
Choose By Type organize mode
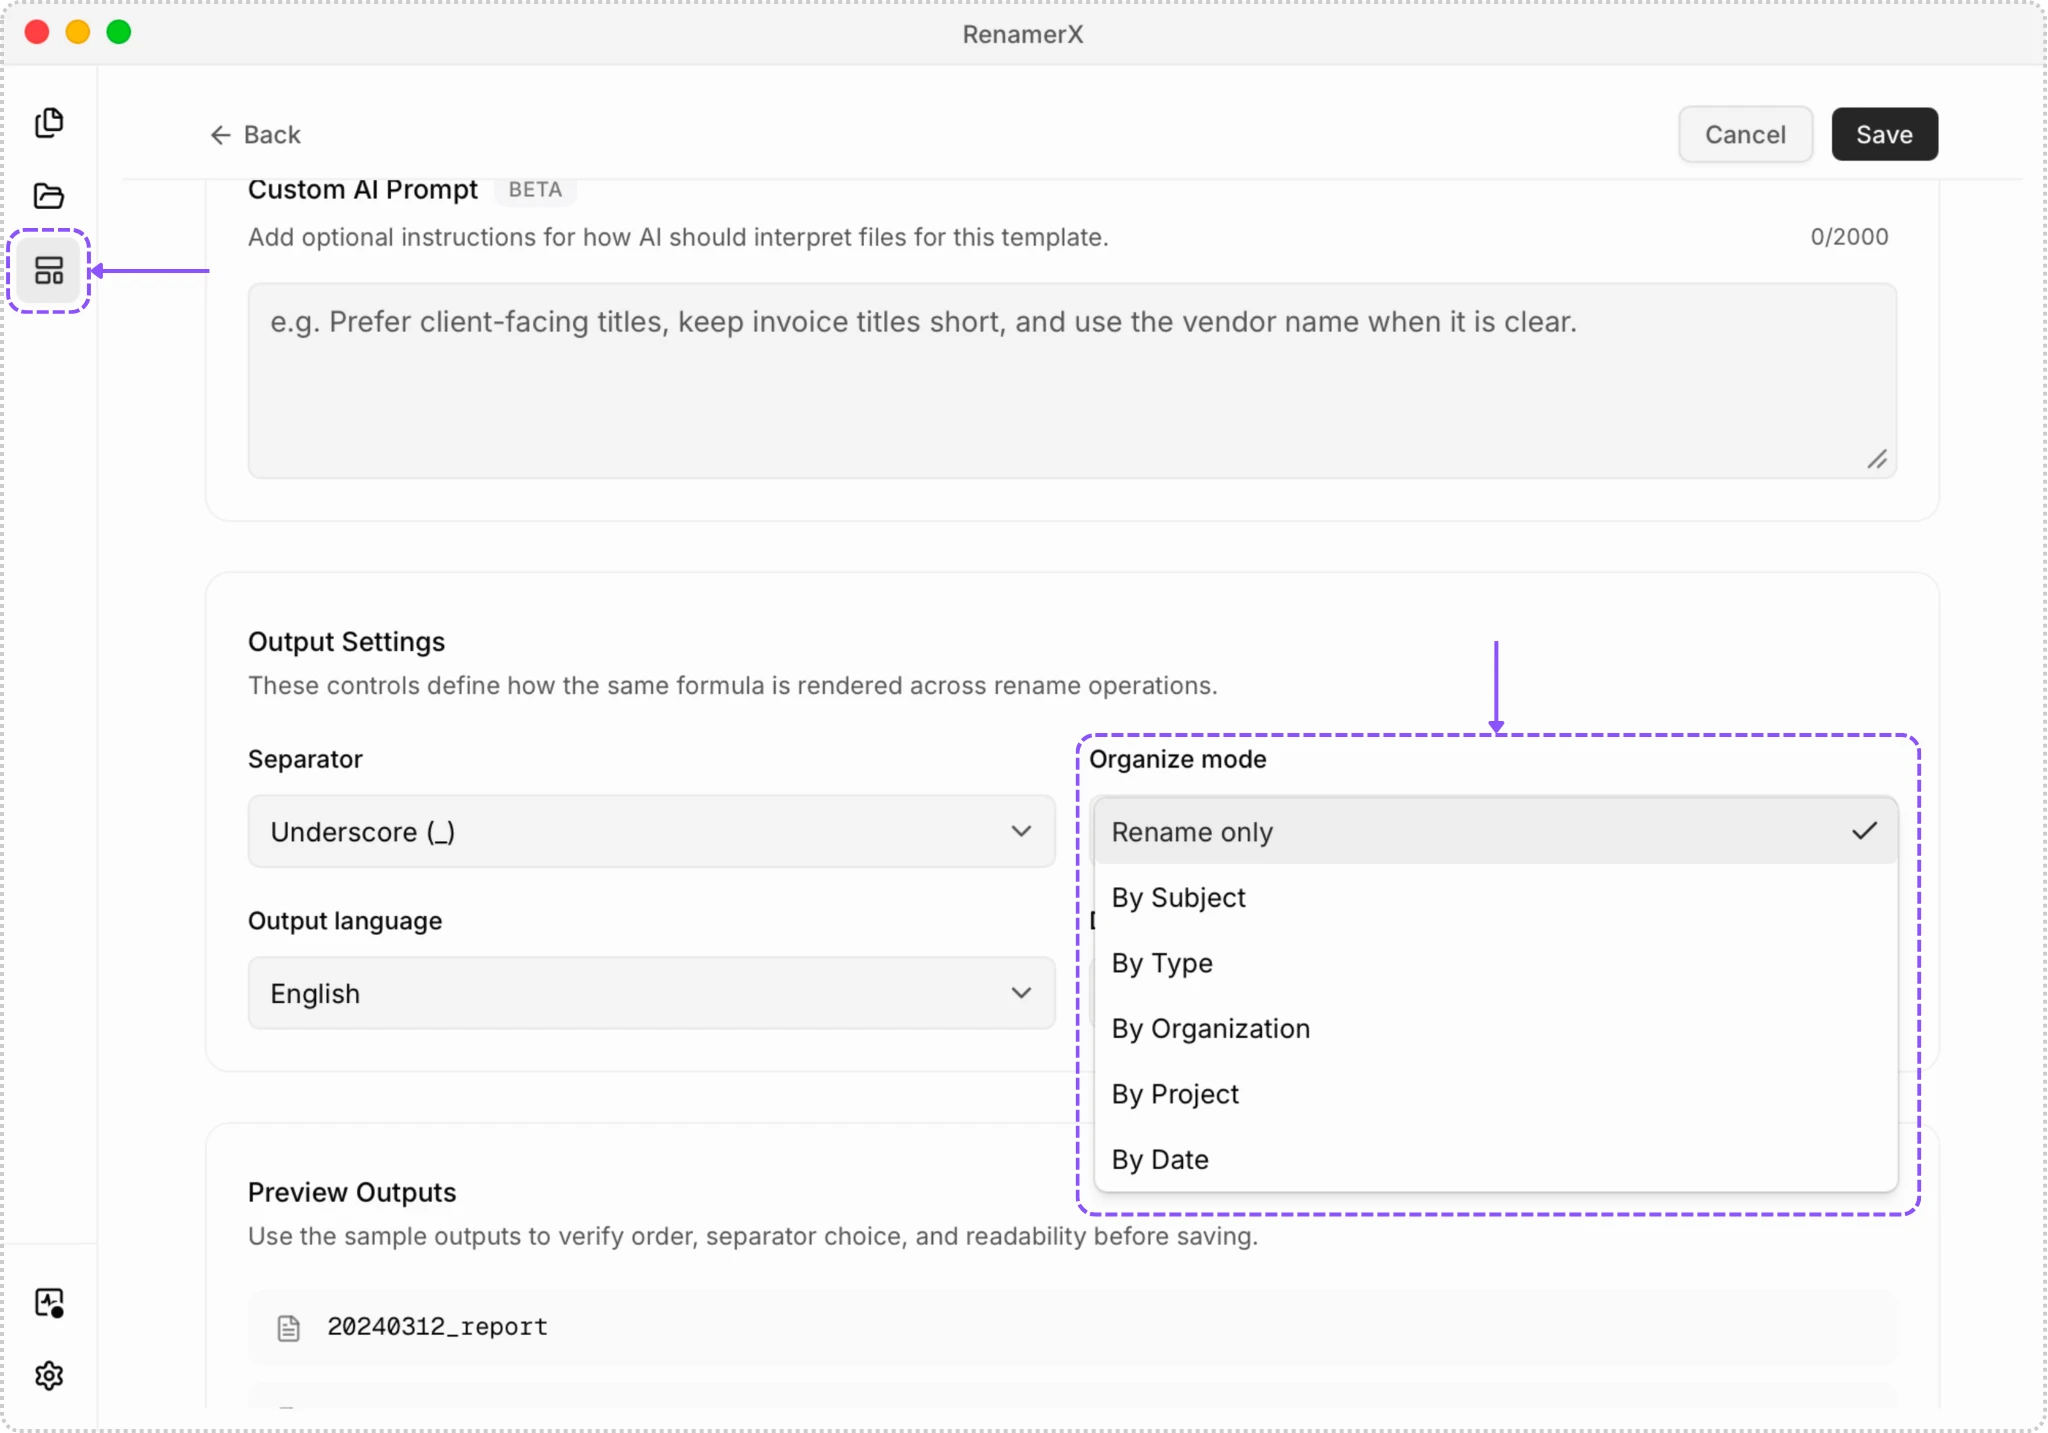click(1496, 963)
